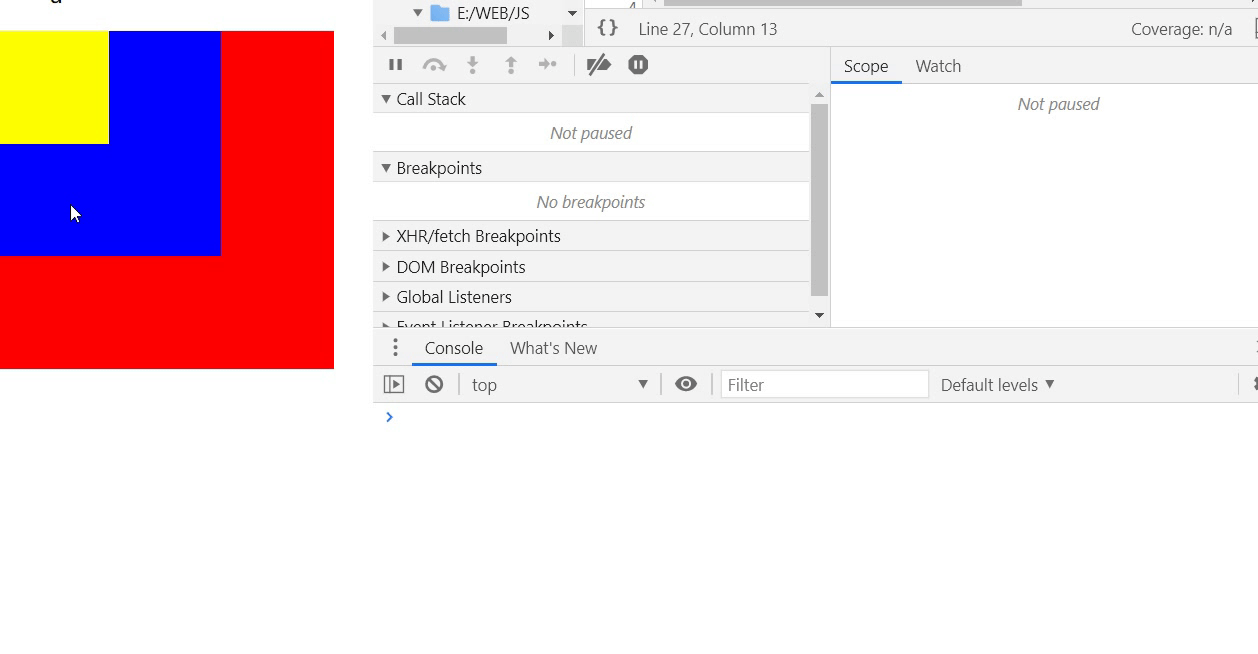Collapse the E:/WEB/JS folder tree item

pyautogui.click(x=417, y=13)
